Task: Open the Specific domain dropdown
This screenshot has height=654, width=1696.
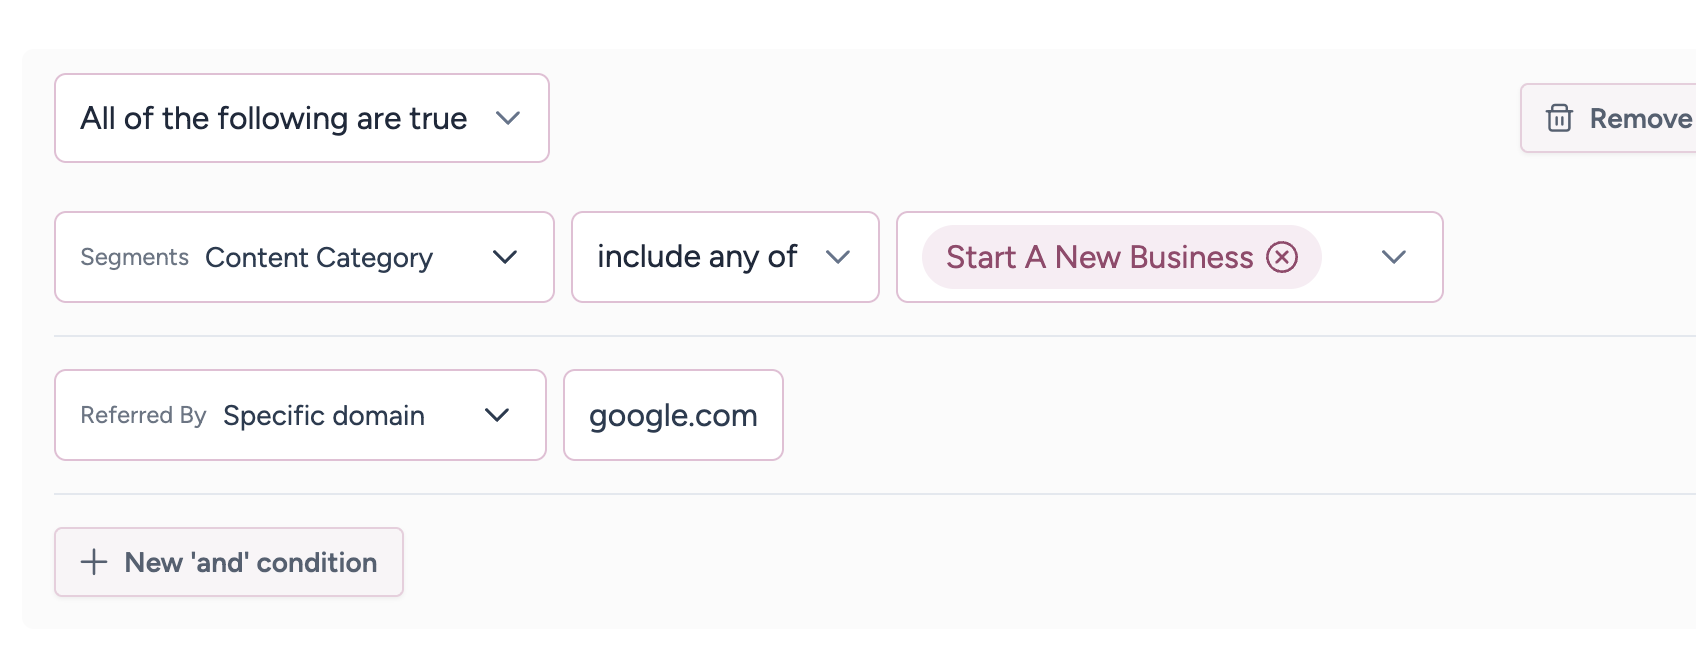Action: pos(324,416)
